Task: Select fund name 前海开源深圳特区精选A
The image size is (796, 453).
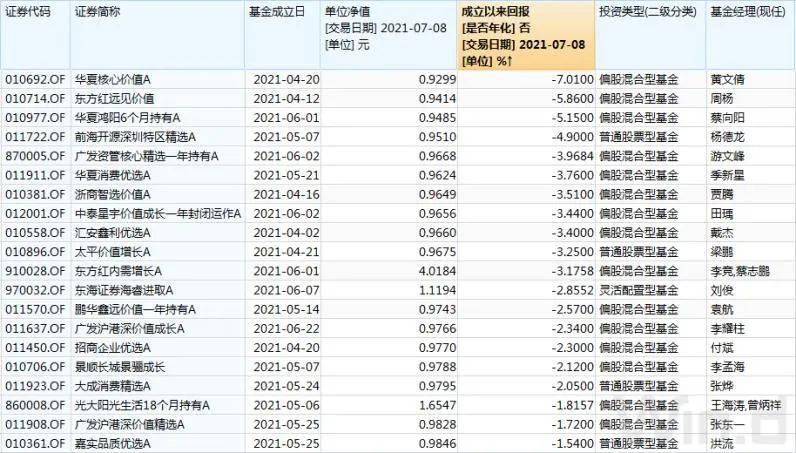Action: (x=135, y=137)
